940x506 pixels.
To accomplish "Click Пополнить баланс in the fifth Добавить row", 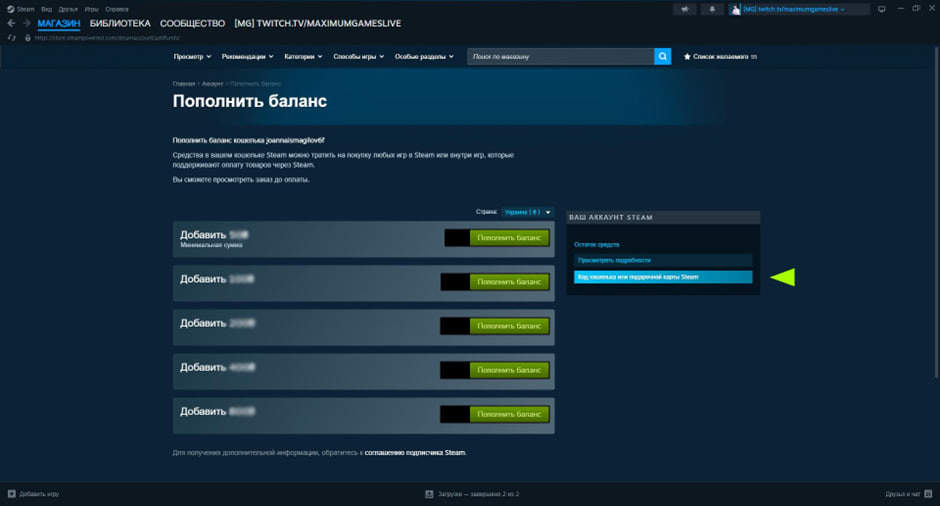I will 509,414.
